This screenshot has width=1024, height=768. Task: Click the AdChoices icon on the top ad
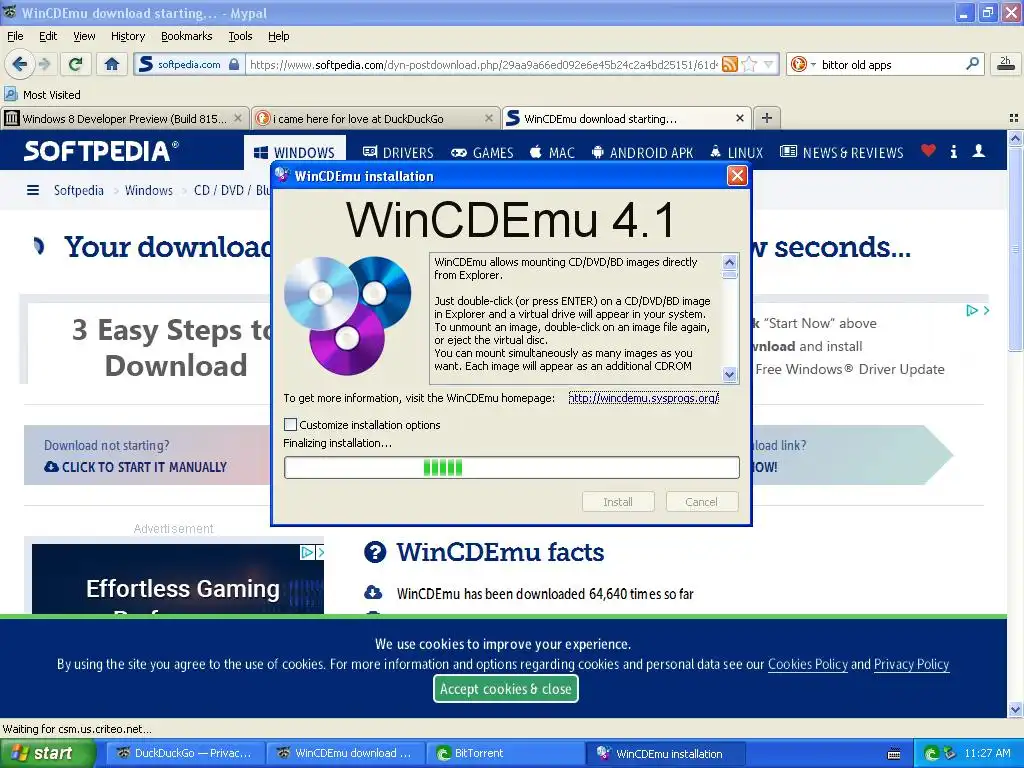pyautogui.click(x=972, y=310)
